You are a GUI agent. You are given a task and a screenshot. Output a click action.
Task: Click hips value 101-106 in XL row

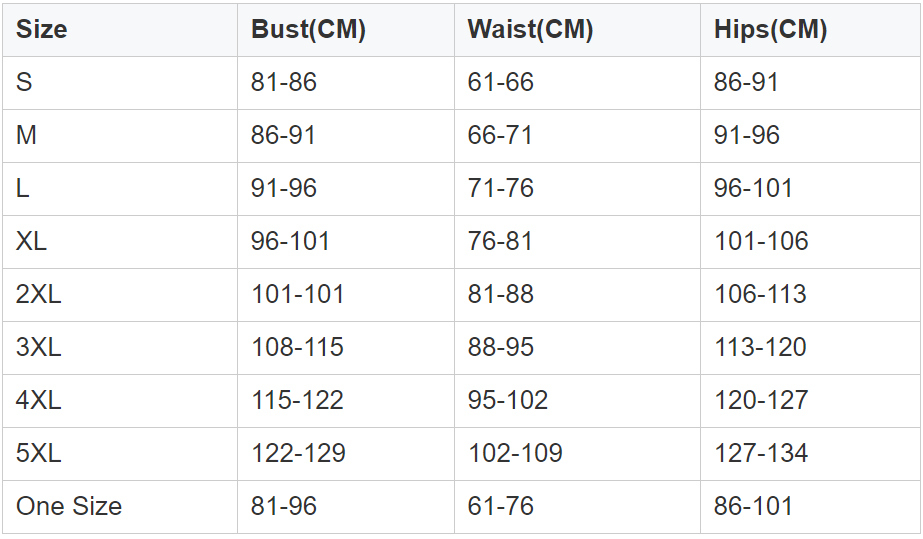(x=761, y=241)
